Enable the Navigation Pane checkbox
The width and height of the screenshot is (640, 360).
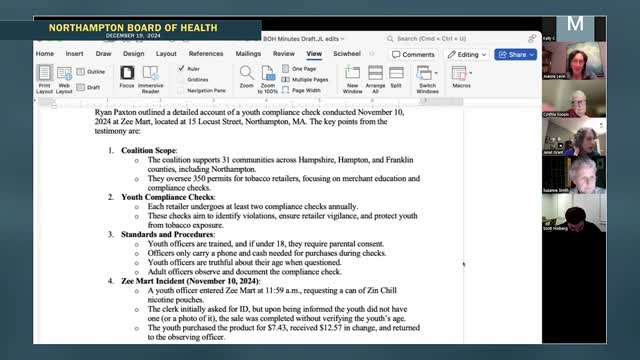pos(181,91)
